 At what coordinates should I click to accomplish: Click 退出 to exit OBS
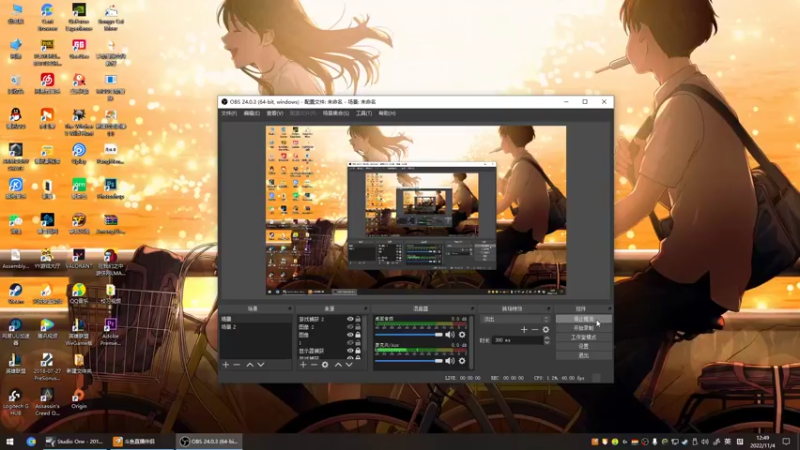[583, 356]
